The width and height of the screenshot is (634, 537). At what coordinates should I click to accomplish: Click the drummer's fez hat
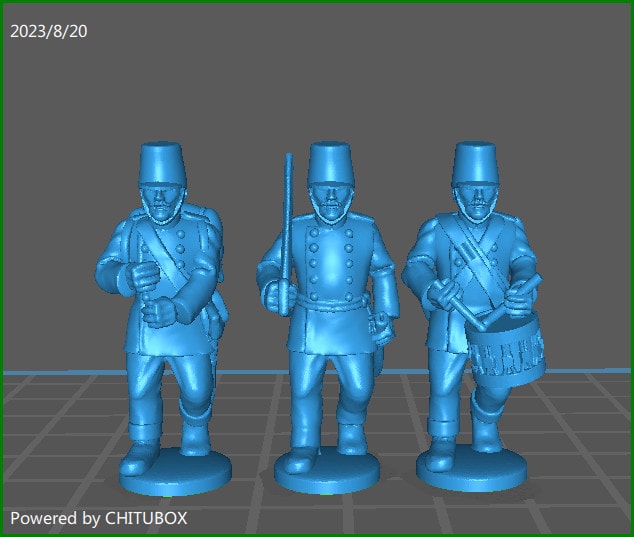click(x=474, y=162)
